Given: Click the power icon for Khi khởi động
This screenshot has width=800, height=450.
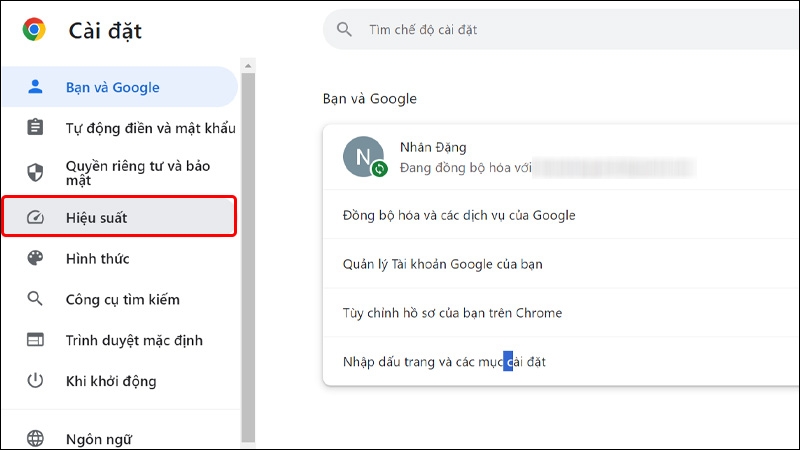Looking at the screenshot, I should 35,381.
